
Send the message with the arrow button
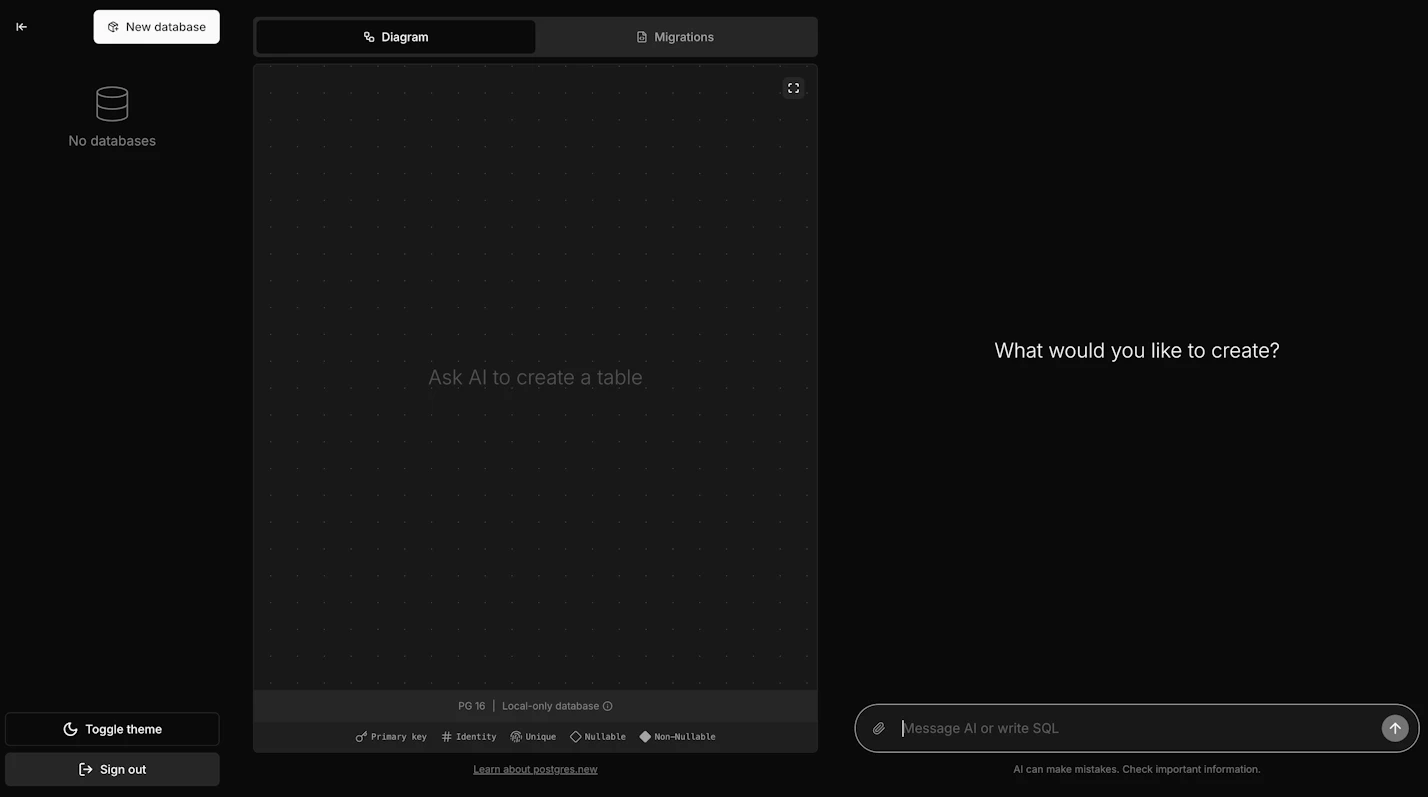[1395, 728]
